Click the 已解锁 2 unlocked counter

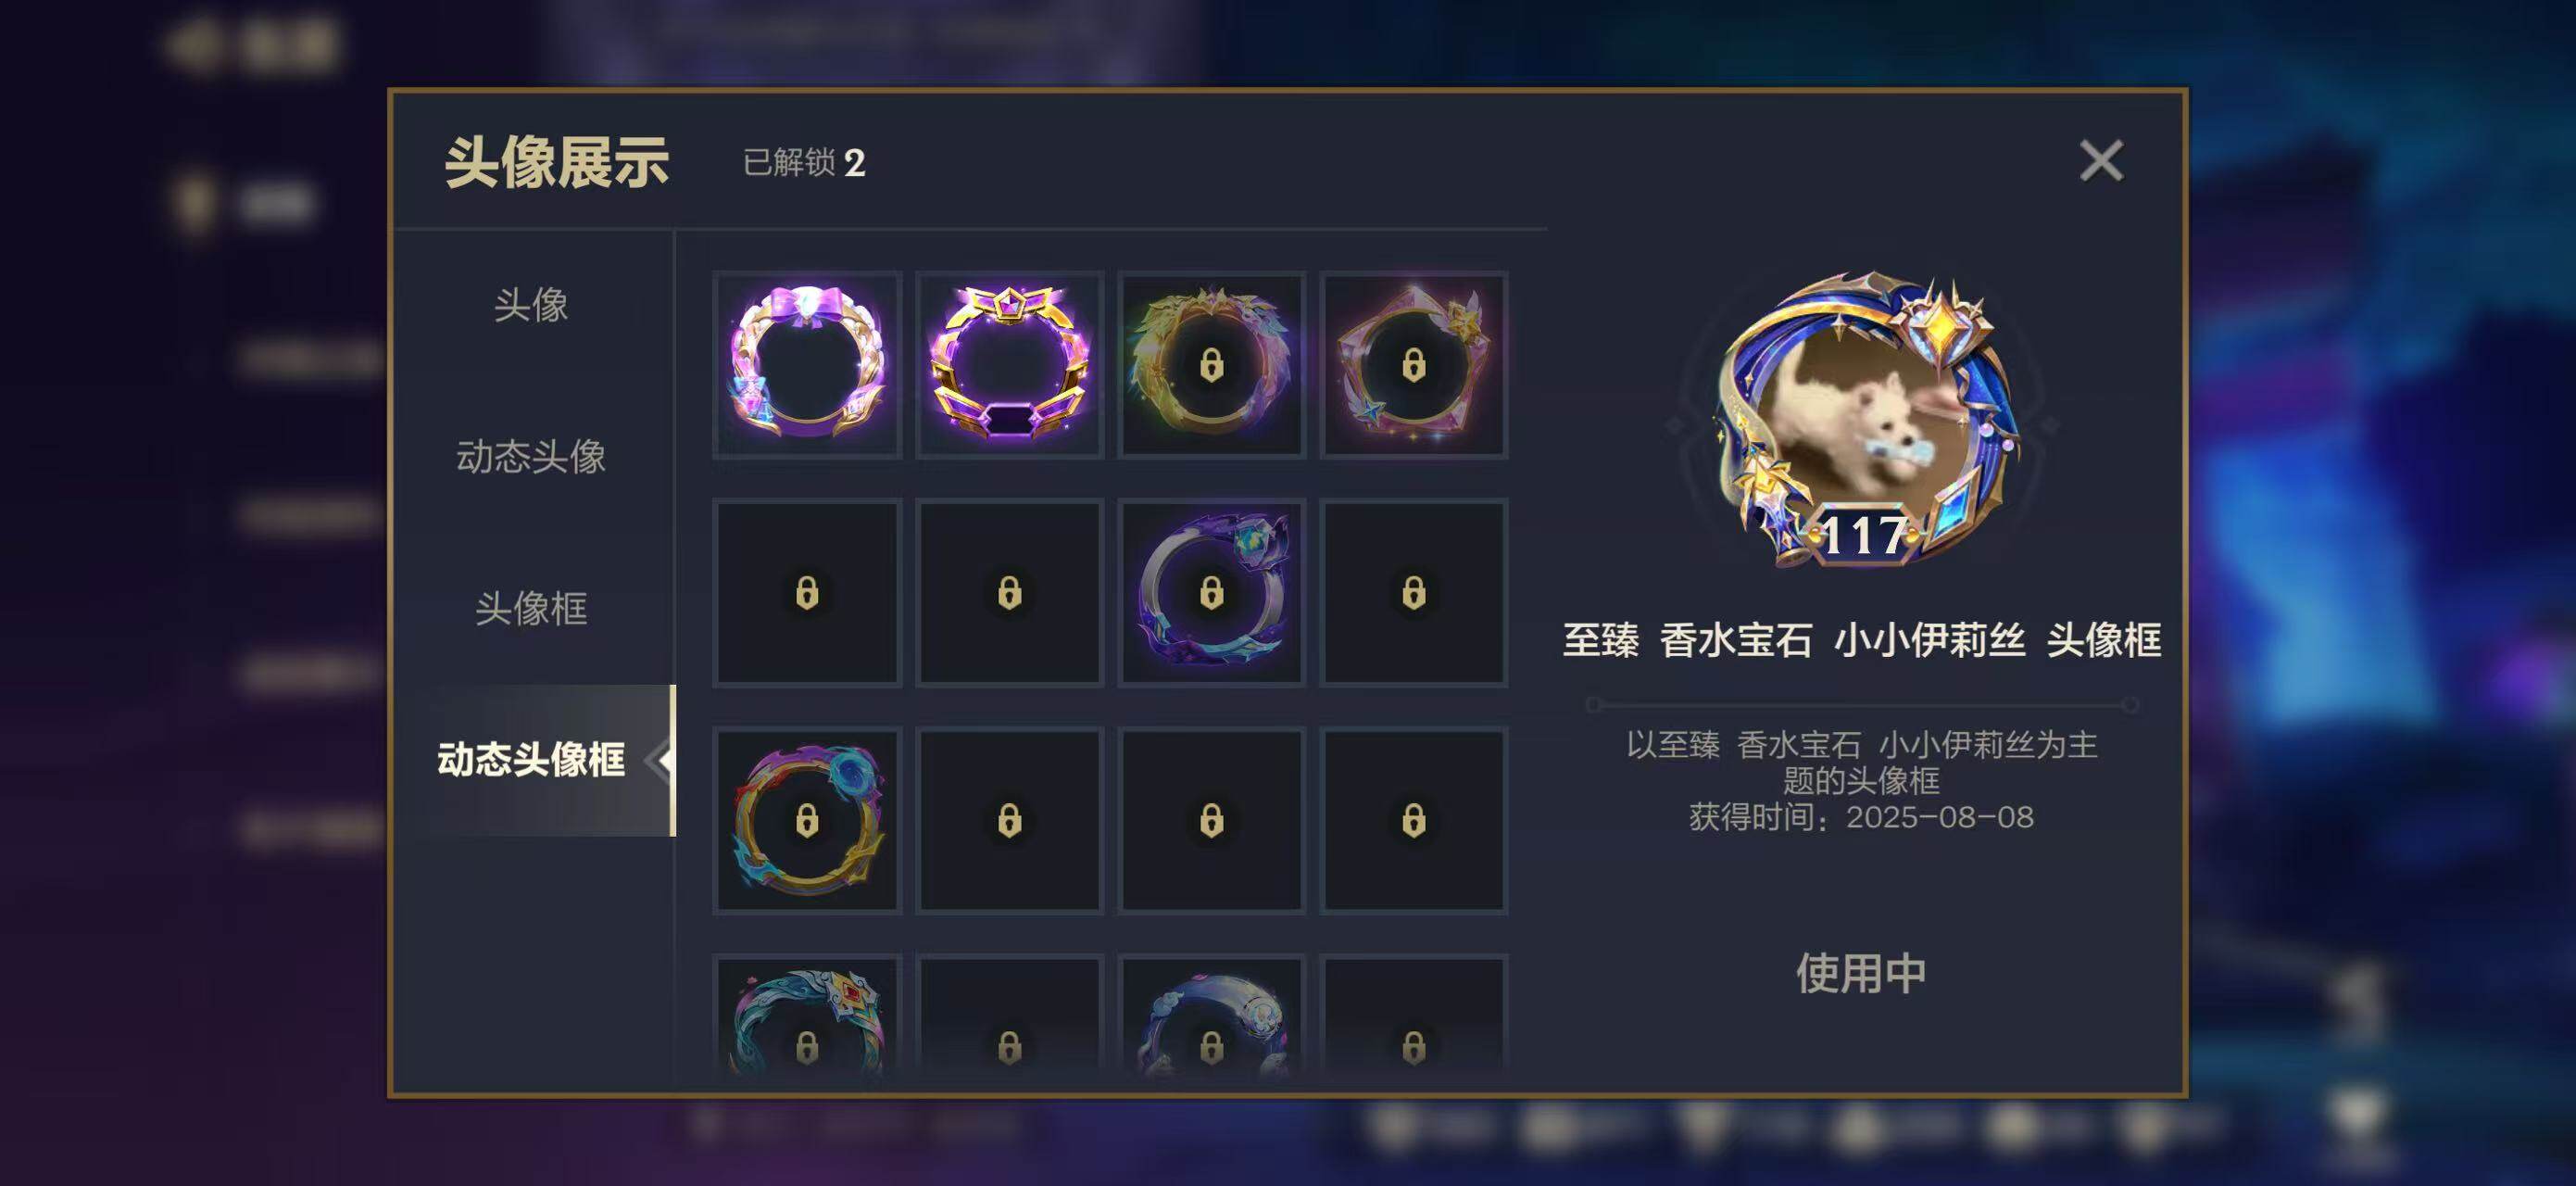(x=804, y=162)
